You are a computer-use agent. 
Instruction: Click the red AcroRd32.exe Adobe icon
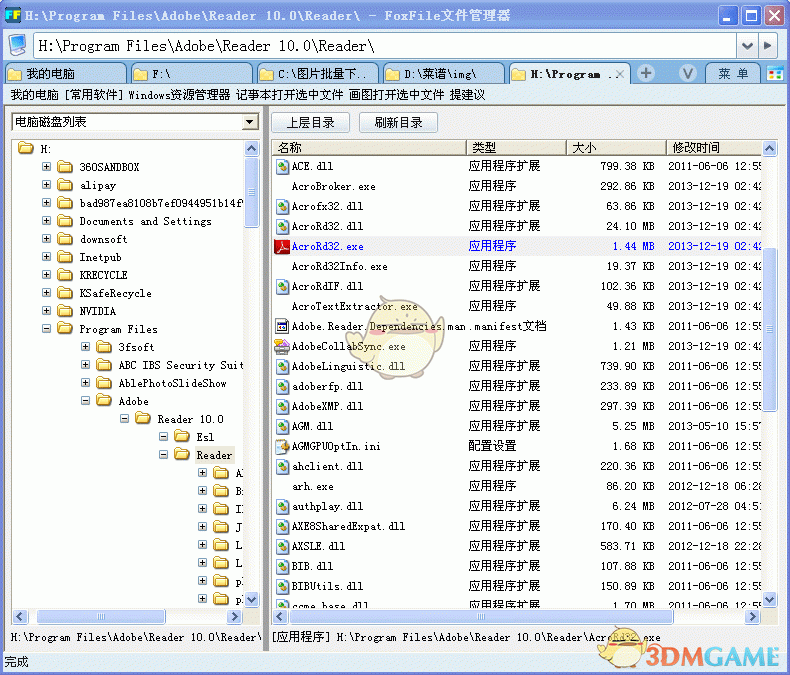pos(282,246)
